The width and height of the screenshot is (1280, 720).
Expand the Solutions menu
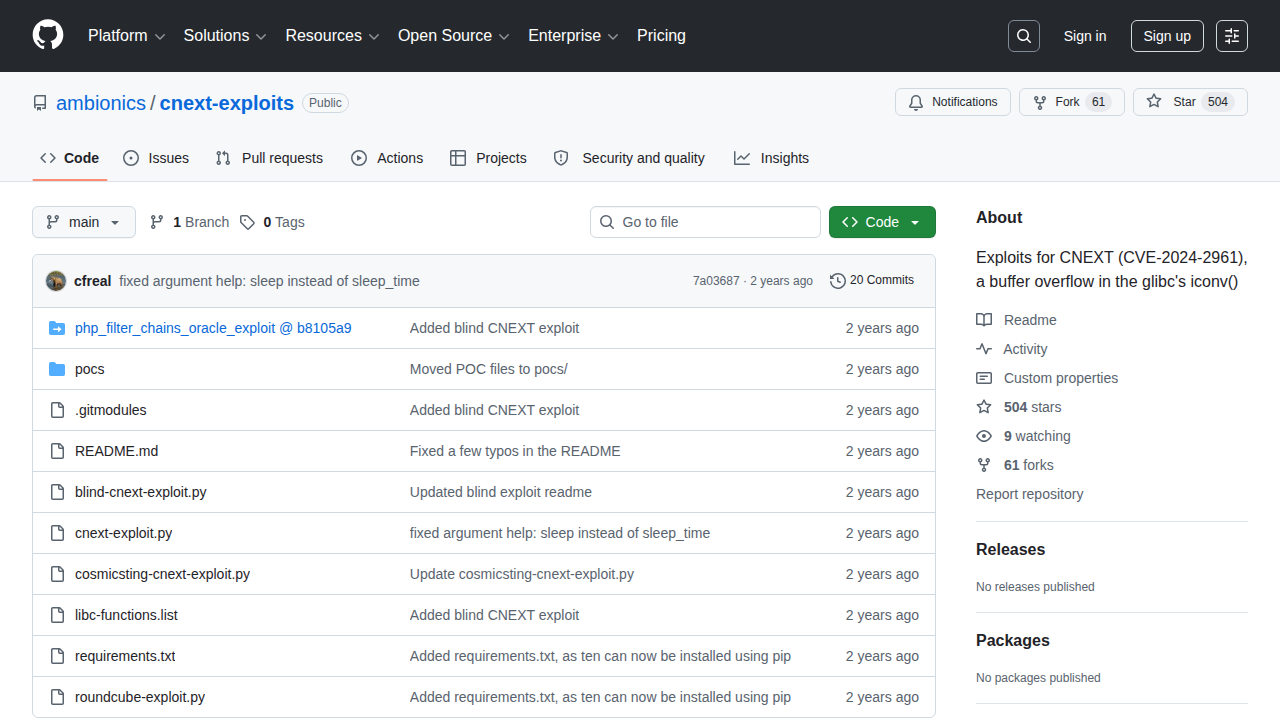pos(225,36)
